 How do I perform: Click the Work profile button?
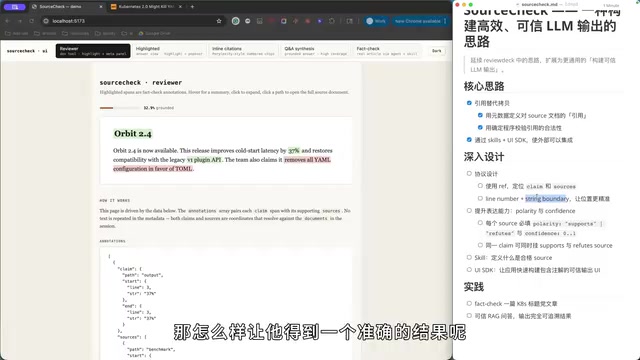point(376,21)
